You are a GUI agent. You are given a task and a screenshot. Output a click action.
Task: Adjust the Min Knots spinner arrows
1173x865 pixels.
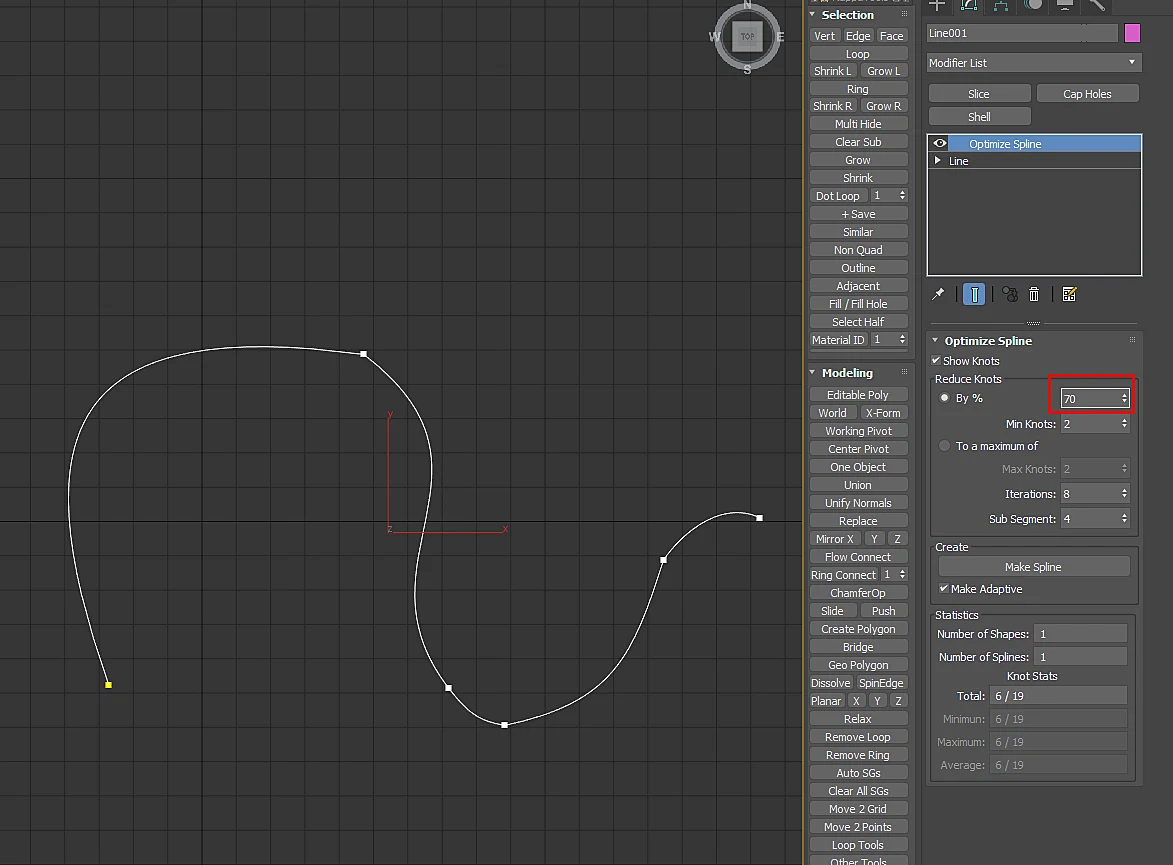tap(1124, 424)
